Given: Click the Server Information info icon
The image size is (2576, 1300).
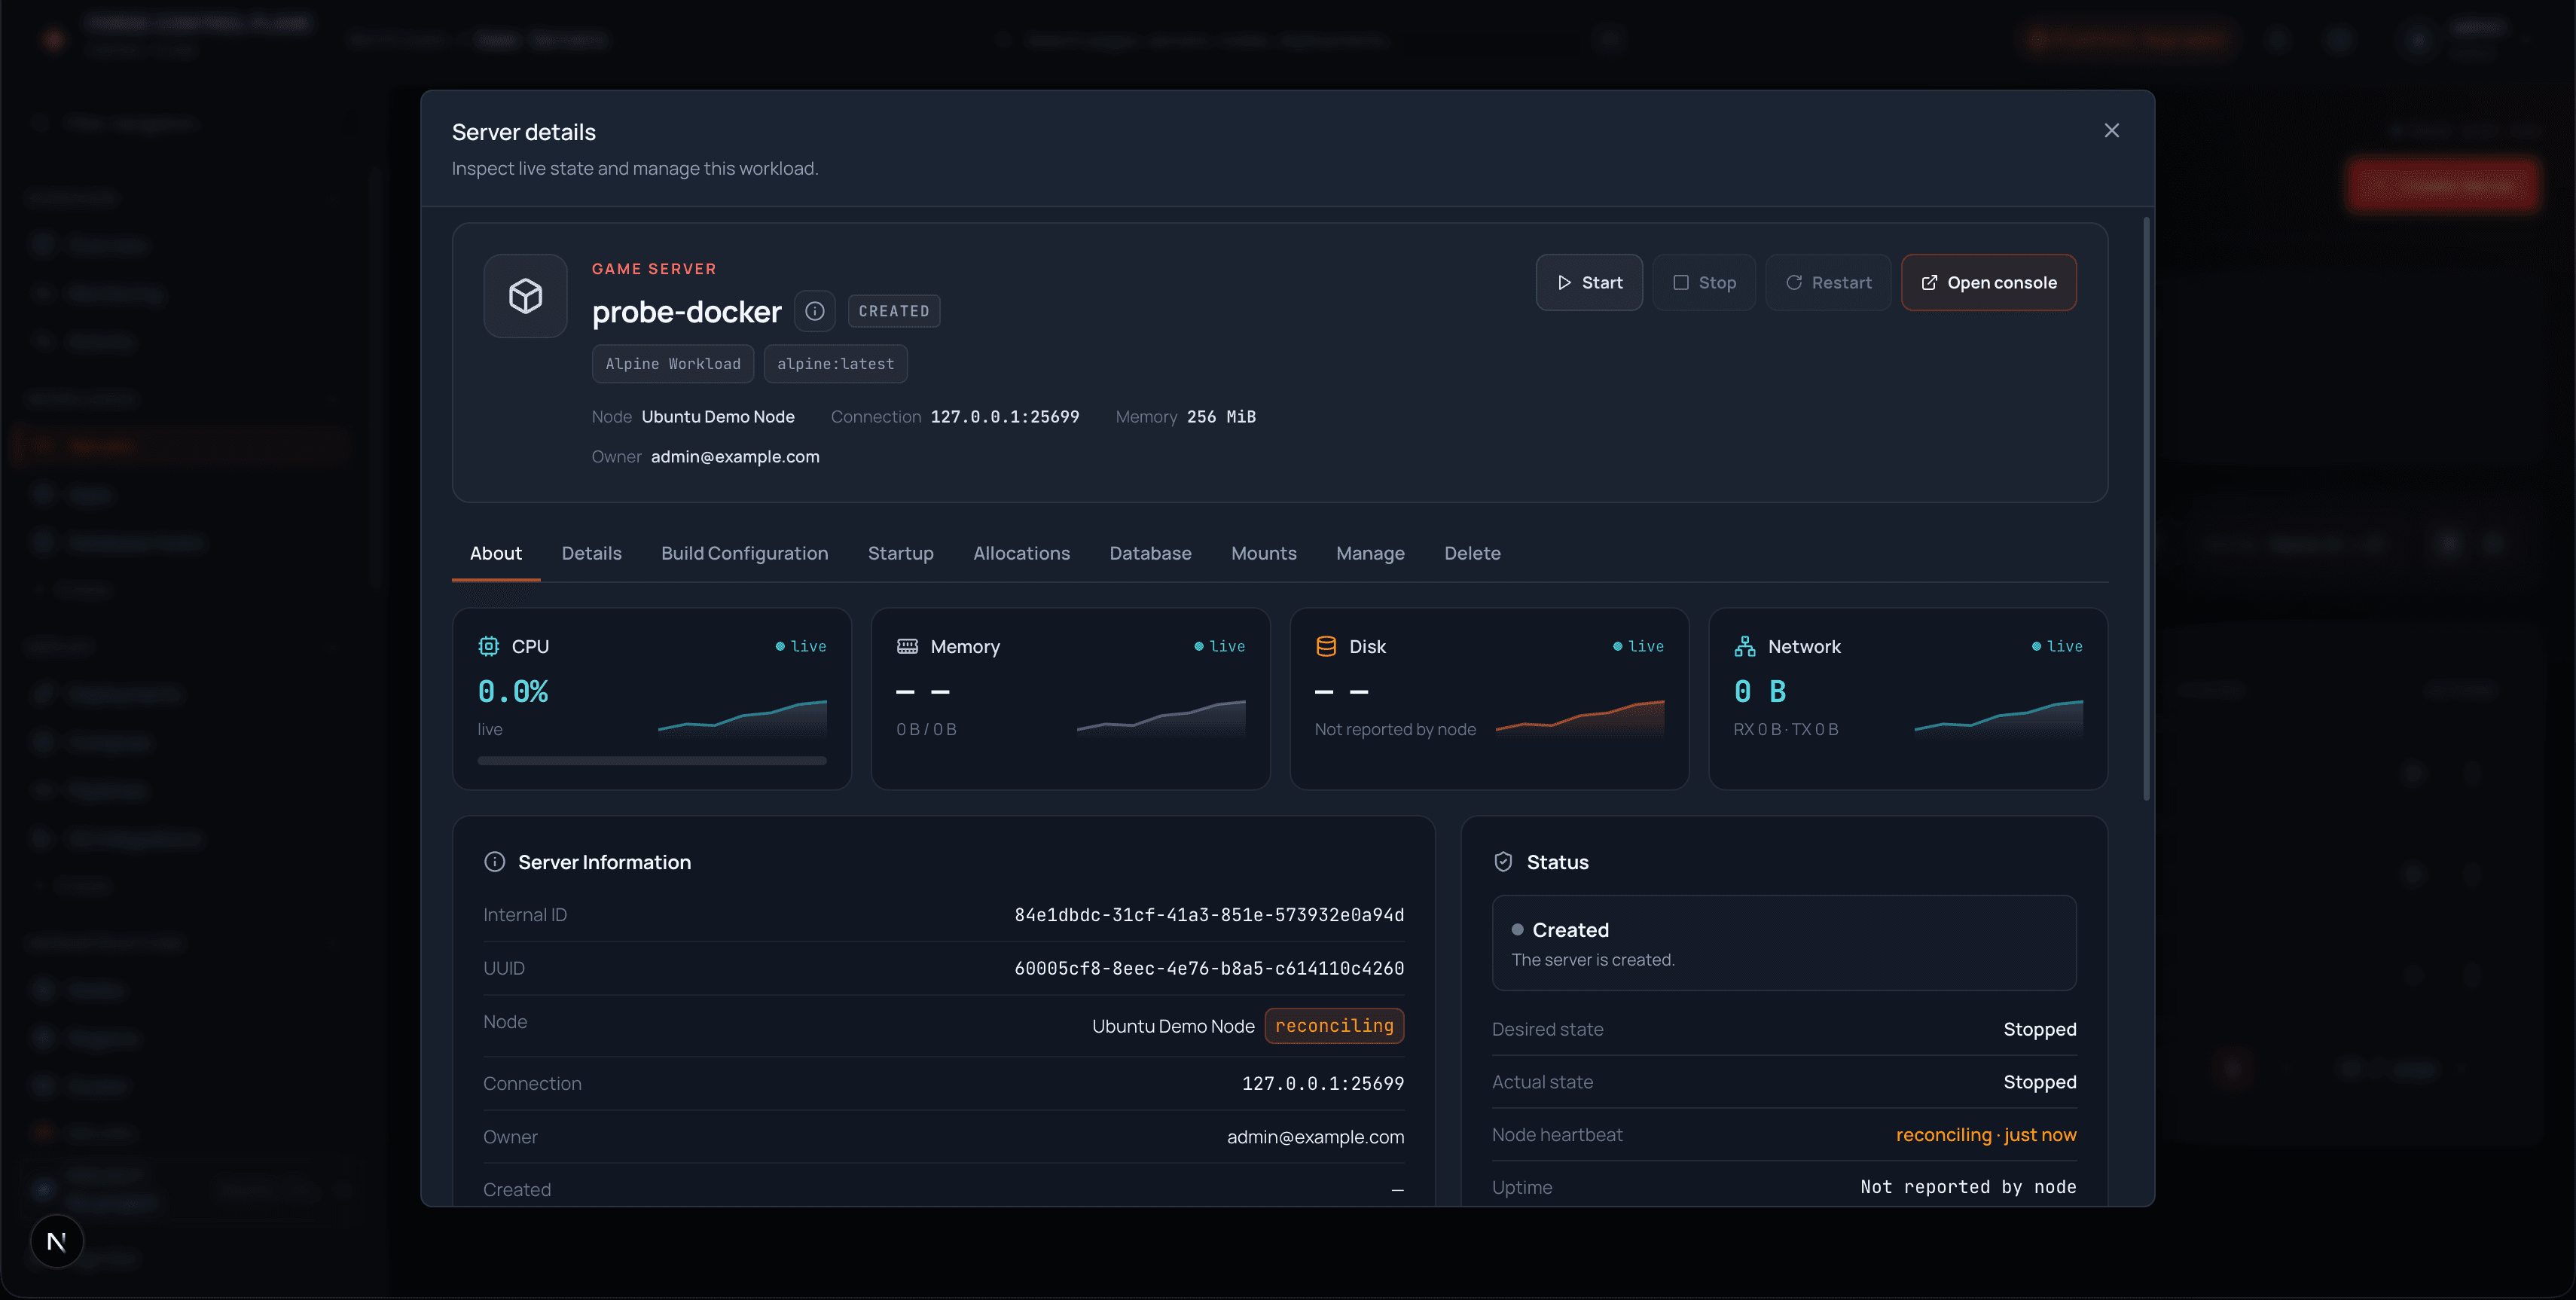Looking at the screenshot, I should click(494, 862).
